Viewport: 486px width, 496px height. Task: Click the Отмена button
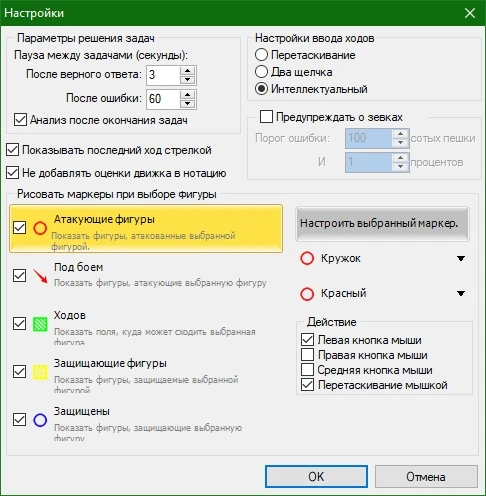426,476
